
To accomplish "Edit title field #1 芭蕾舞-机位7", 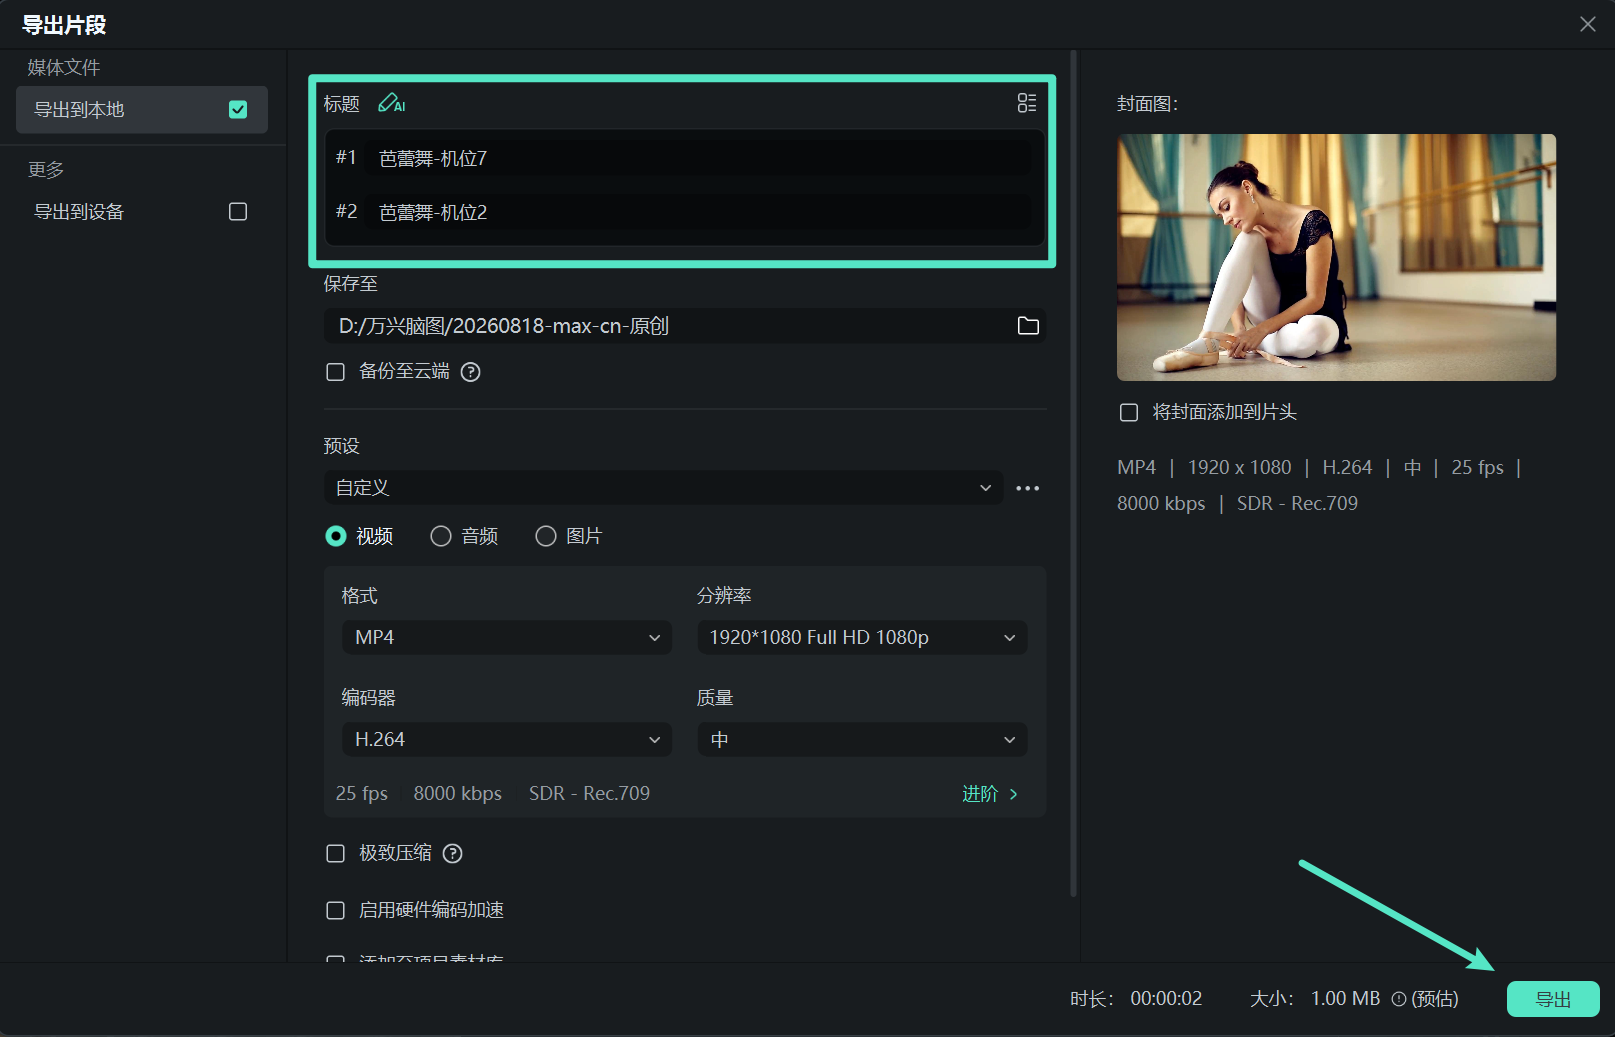I will click(x=697, y=158).
